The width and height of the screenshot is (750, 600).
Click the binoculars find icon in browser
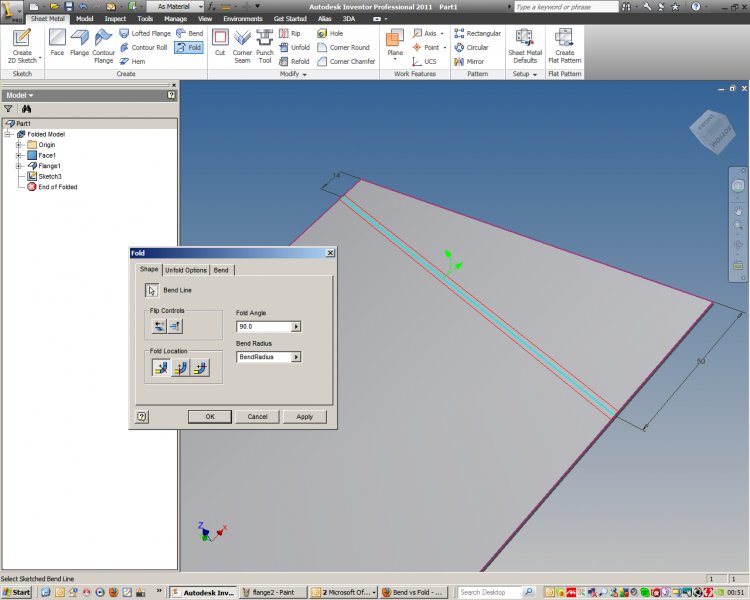tap(27, 108)
